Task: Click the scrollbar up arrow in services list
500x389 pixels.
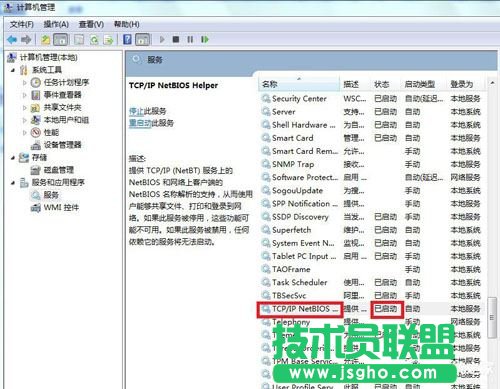Action: (x=492, y=82)
